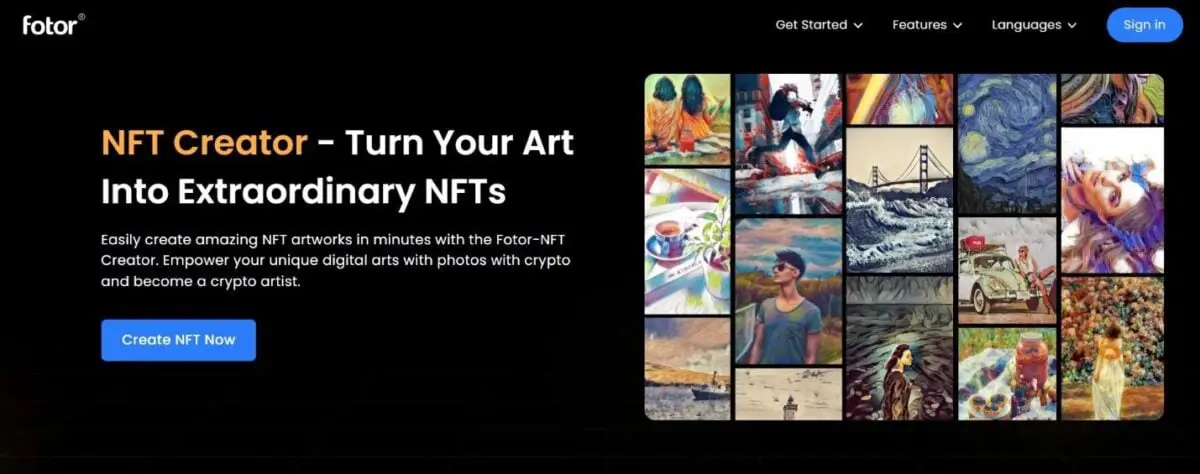Image resolution: width=1200 pixels, height=474 pixels.
Task: Select the man with sunglasses artwork
Action: 788,291
